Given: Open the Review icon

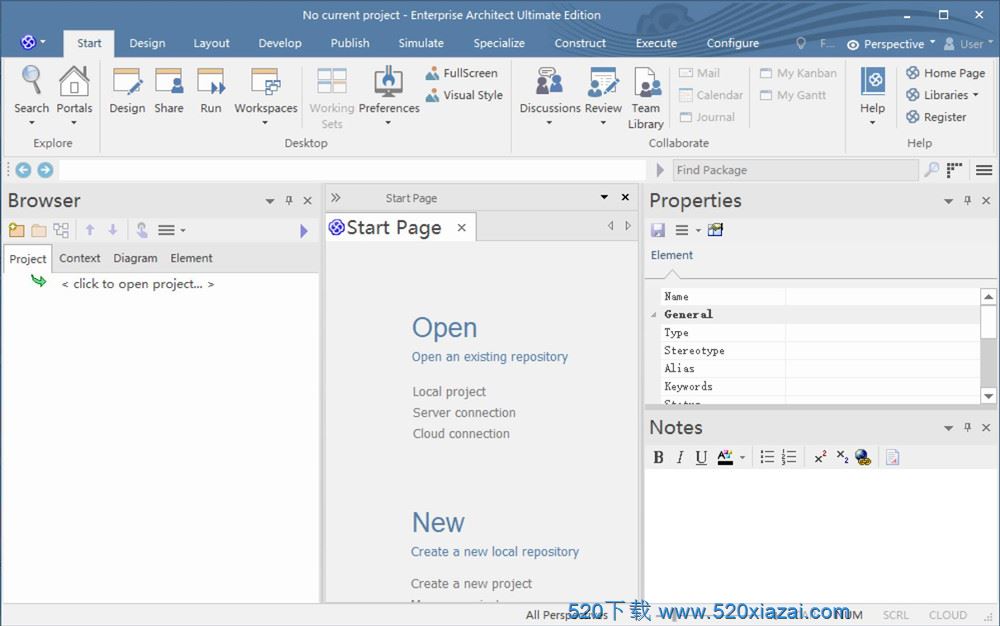Looking at the screenshot, I should (603, 94).
